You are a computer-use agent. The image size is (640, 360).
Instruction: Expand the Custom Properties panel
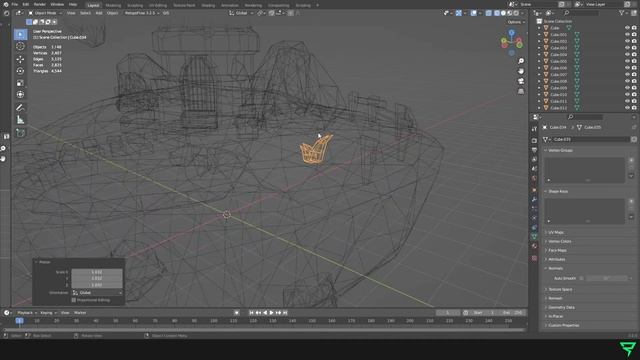tap(563, 325)
